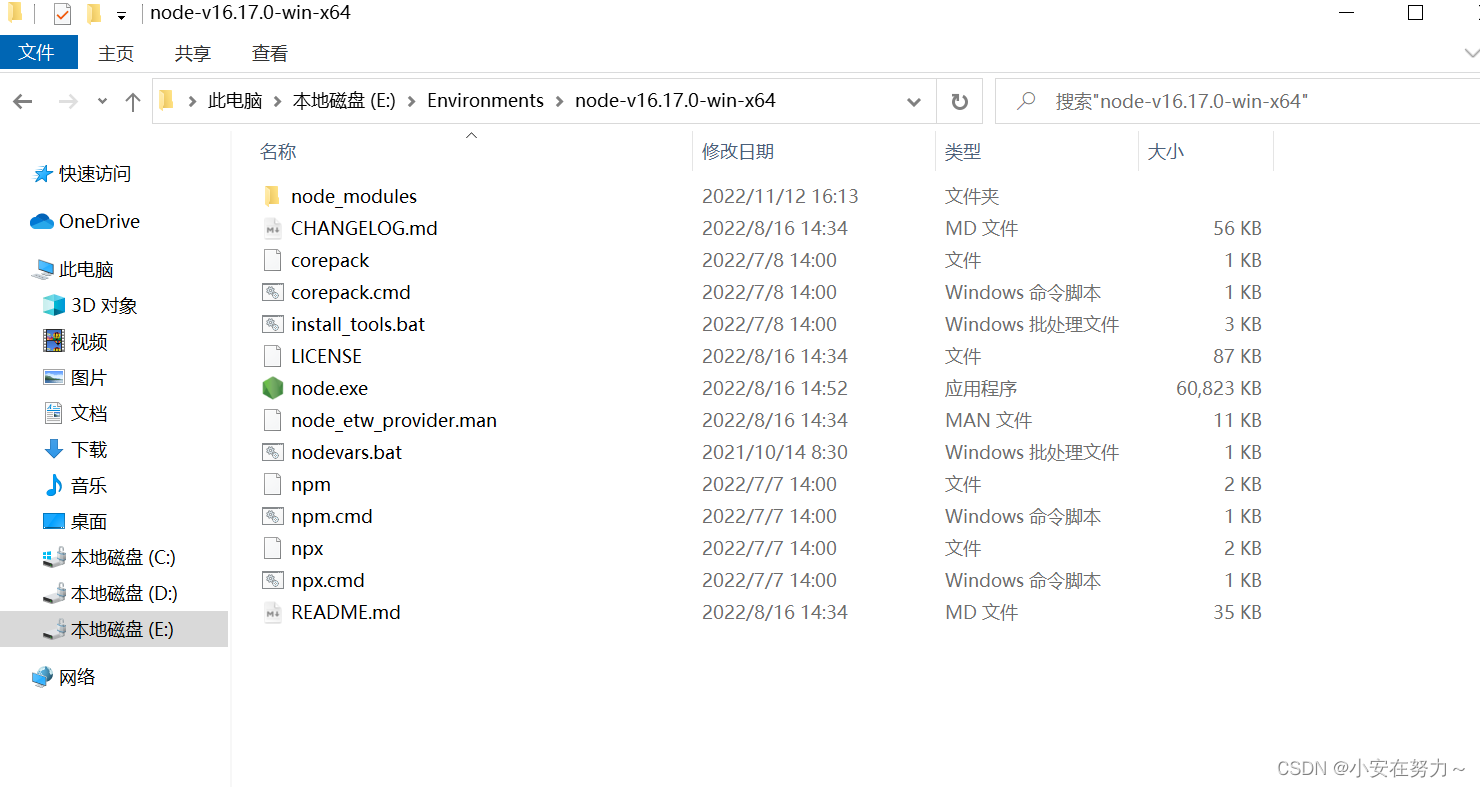
Task: Click the green node.exe application icon
Action: tap(272, 388)
